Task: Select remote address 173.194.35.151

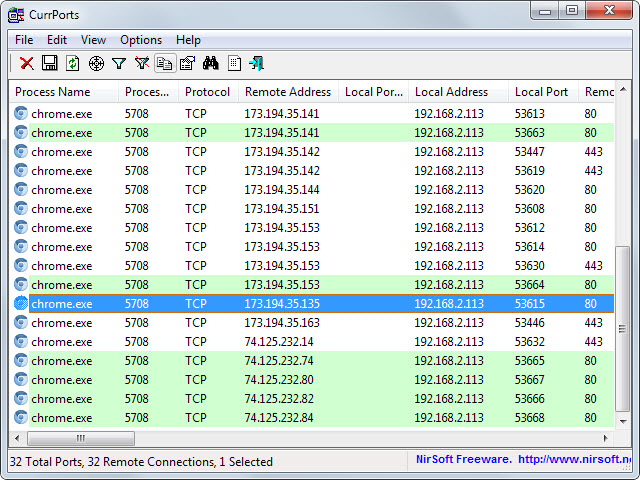Action: click(282, 209)
